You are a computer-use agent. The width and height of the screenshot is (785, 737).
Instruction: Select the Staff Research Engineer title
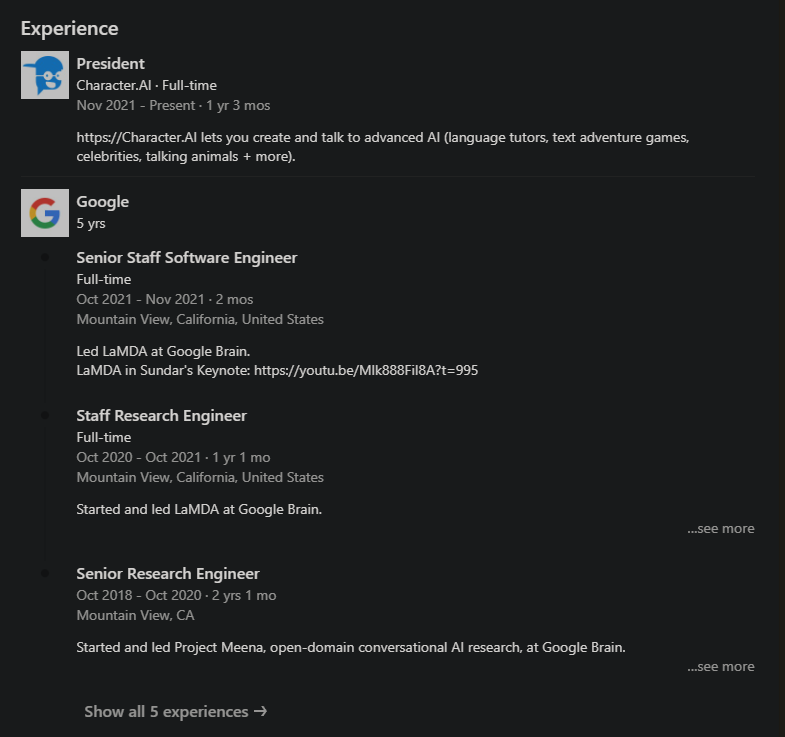(x=162, y=416)
